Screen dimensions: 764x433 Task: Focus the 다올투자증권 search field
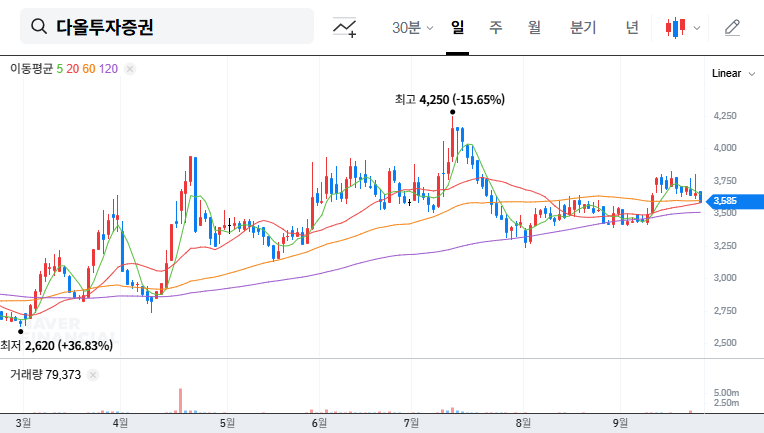coord(167,26)
